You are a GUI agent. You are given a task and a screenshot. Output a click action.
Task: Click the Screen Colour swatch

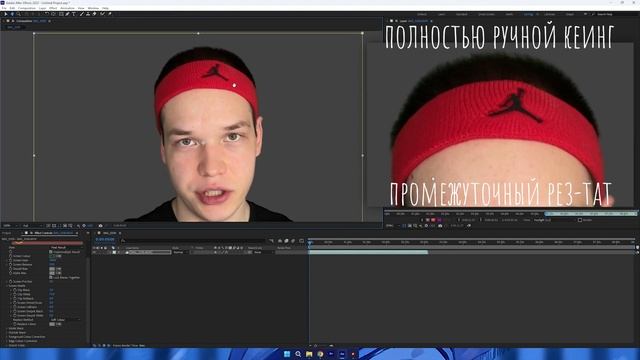point(52,256)
